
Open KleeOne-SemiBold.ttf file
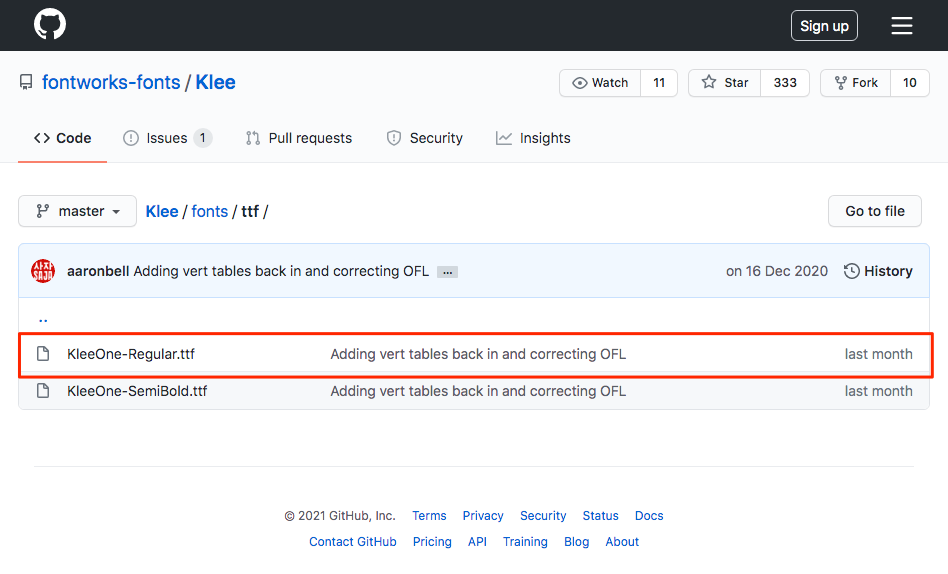tap(137, 391)
